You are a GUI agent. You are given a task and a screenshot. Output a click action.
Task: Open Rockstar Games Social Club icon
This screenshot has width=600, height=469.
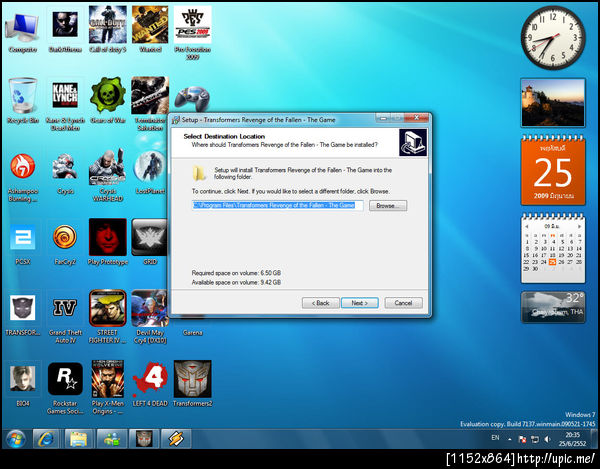coord(65,388)
